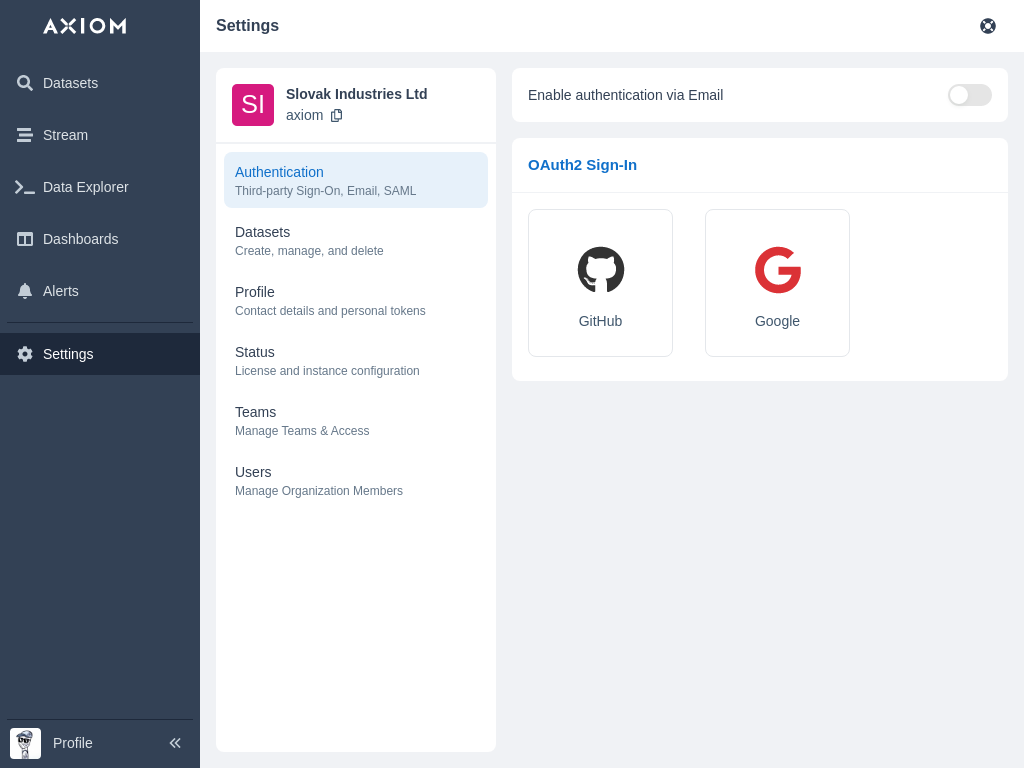The width and height of the screenshot is (1024, 768).
Task: Select the Authentication settings section
Action: tap(355, 180)
